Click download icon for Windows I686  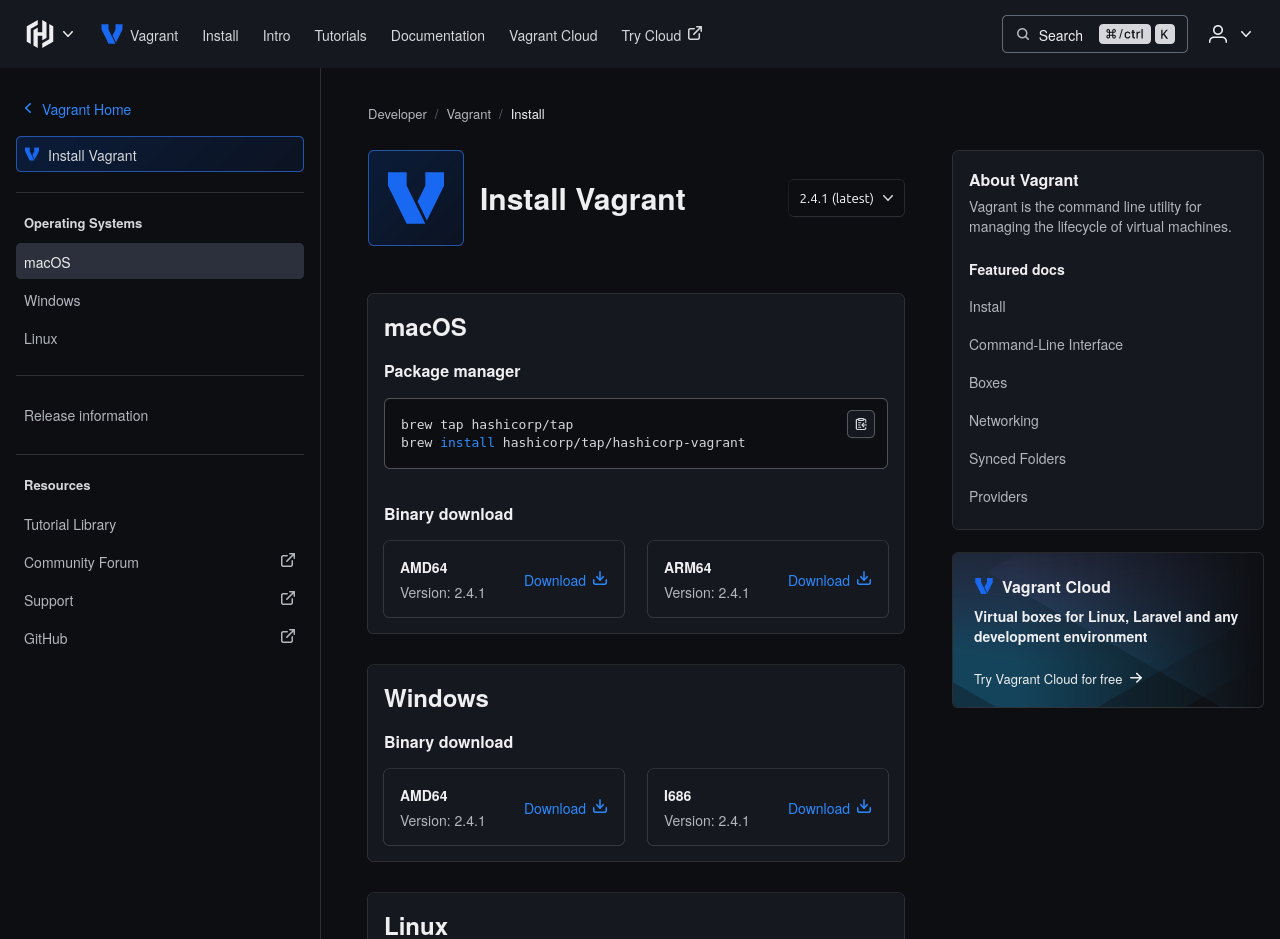(864, 807)
